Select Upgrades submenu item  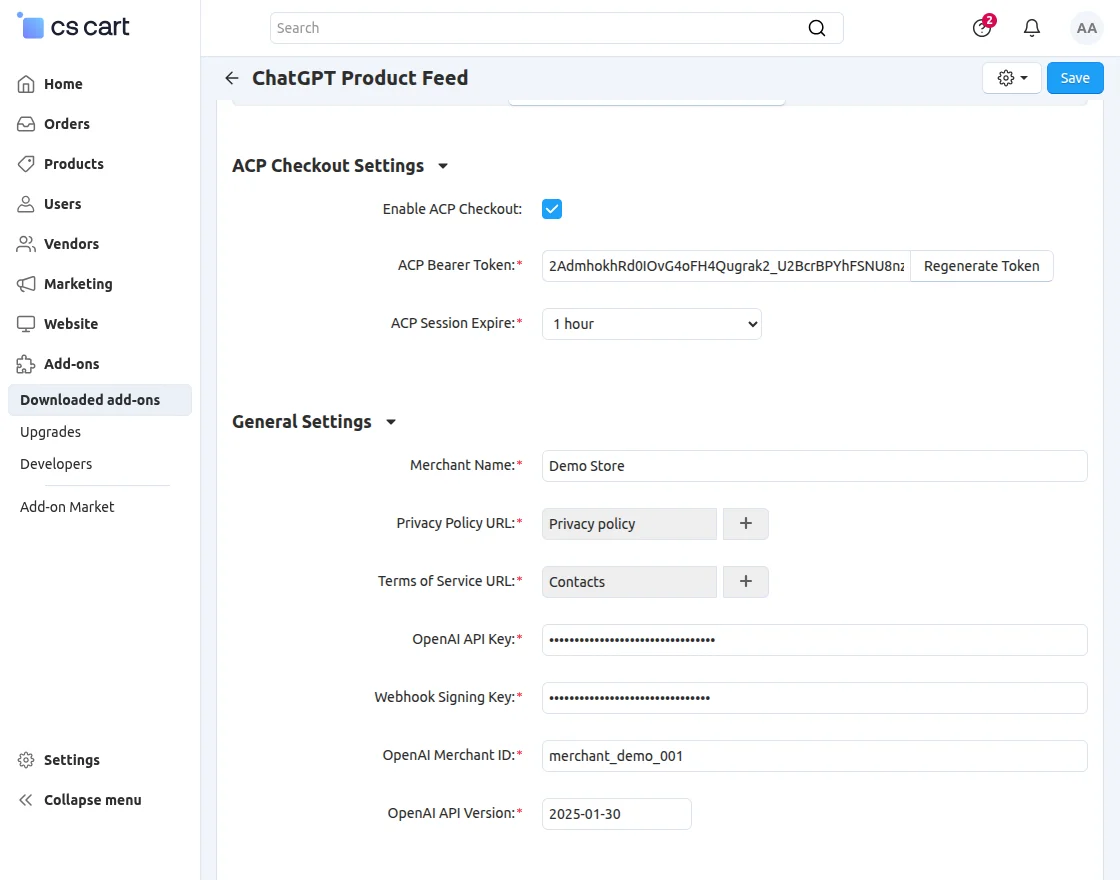click(50, 432)
